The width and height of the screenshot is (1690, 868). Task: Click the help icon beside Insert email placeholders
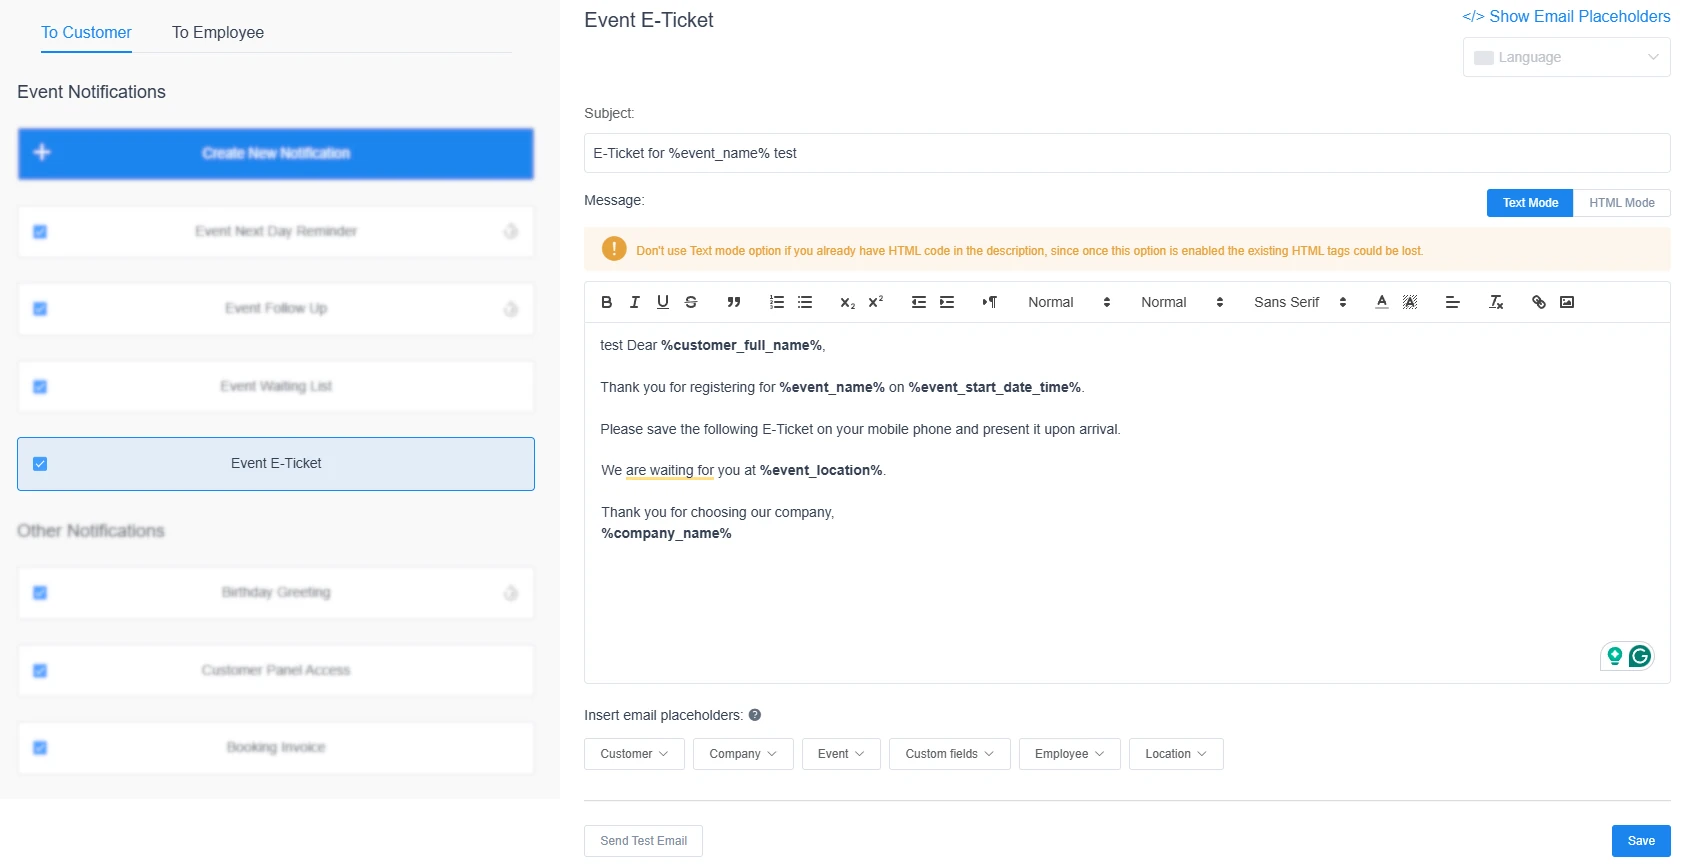click(755, 715)
